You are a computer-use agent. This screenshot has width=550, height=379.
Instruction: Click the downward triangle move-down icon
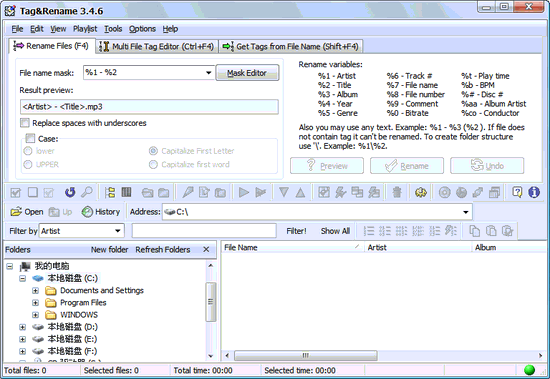tap(284, 192)
